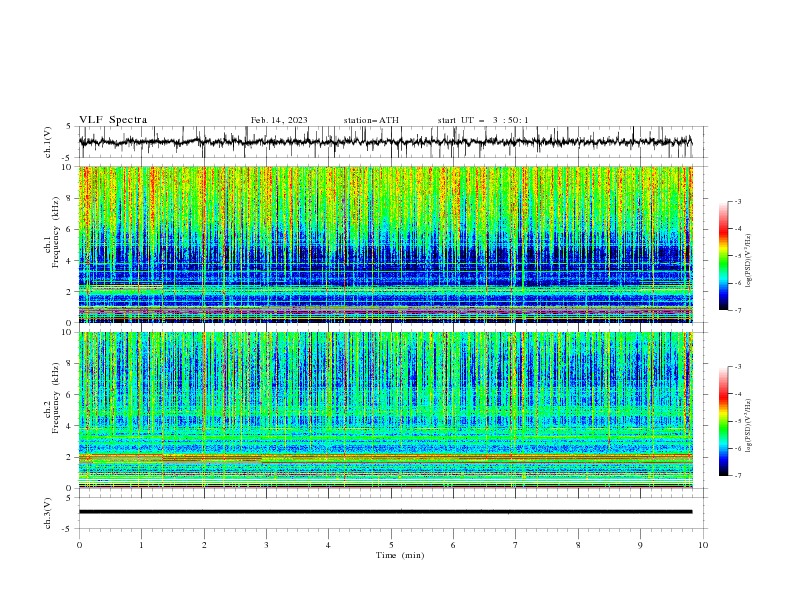Click the "5" tick on the time axis

tap(391, 545)
